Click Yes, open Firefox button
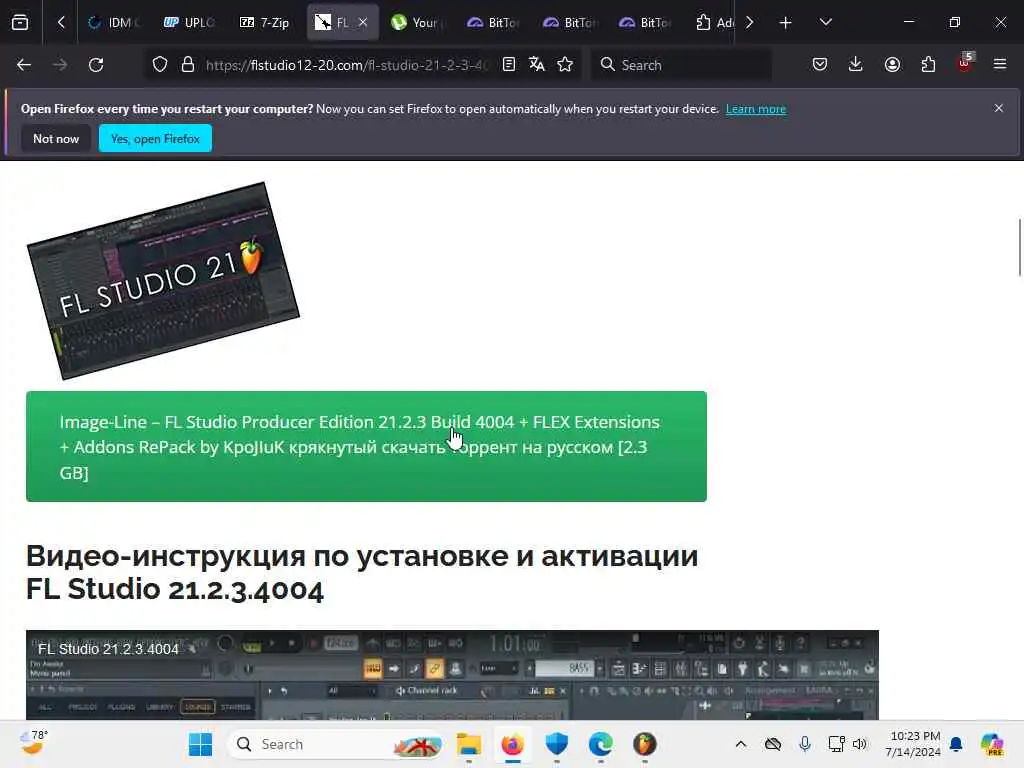 [x=155, y=138]
